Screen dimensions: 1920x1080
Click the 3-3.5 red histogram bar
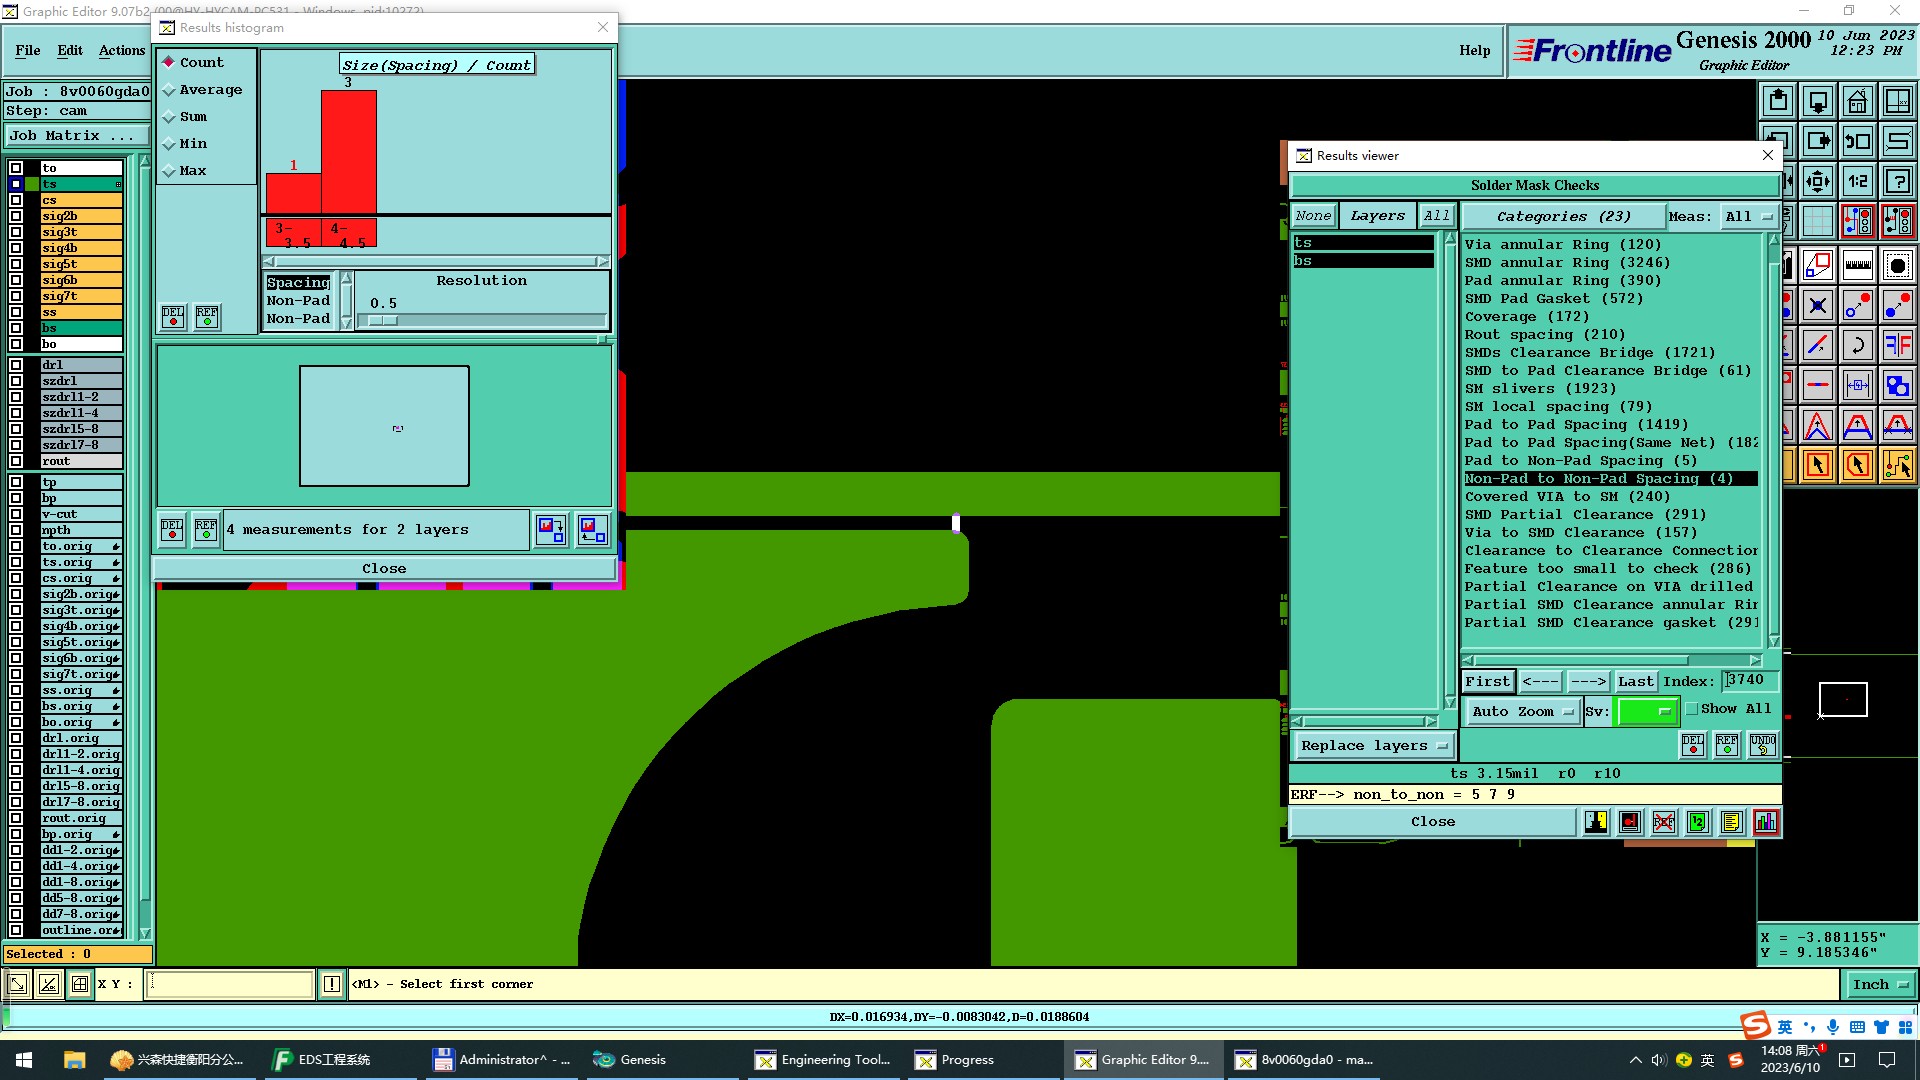point(294,193)
